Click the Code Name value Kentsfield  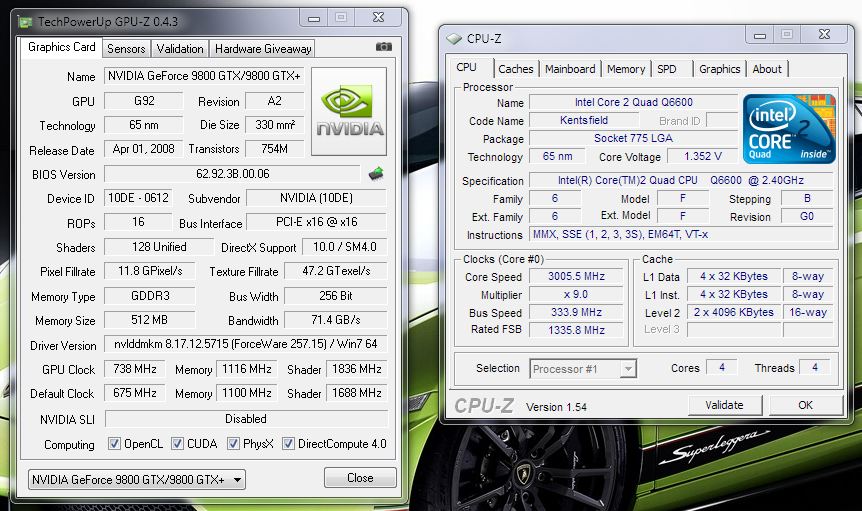(x=584, y=120)
